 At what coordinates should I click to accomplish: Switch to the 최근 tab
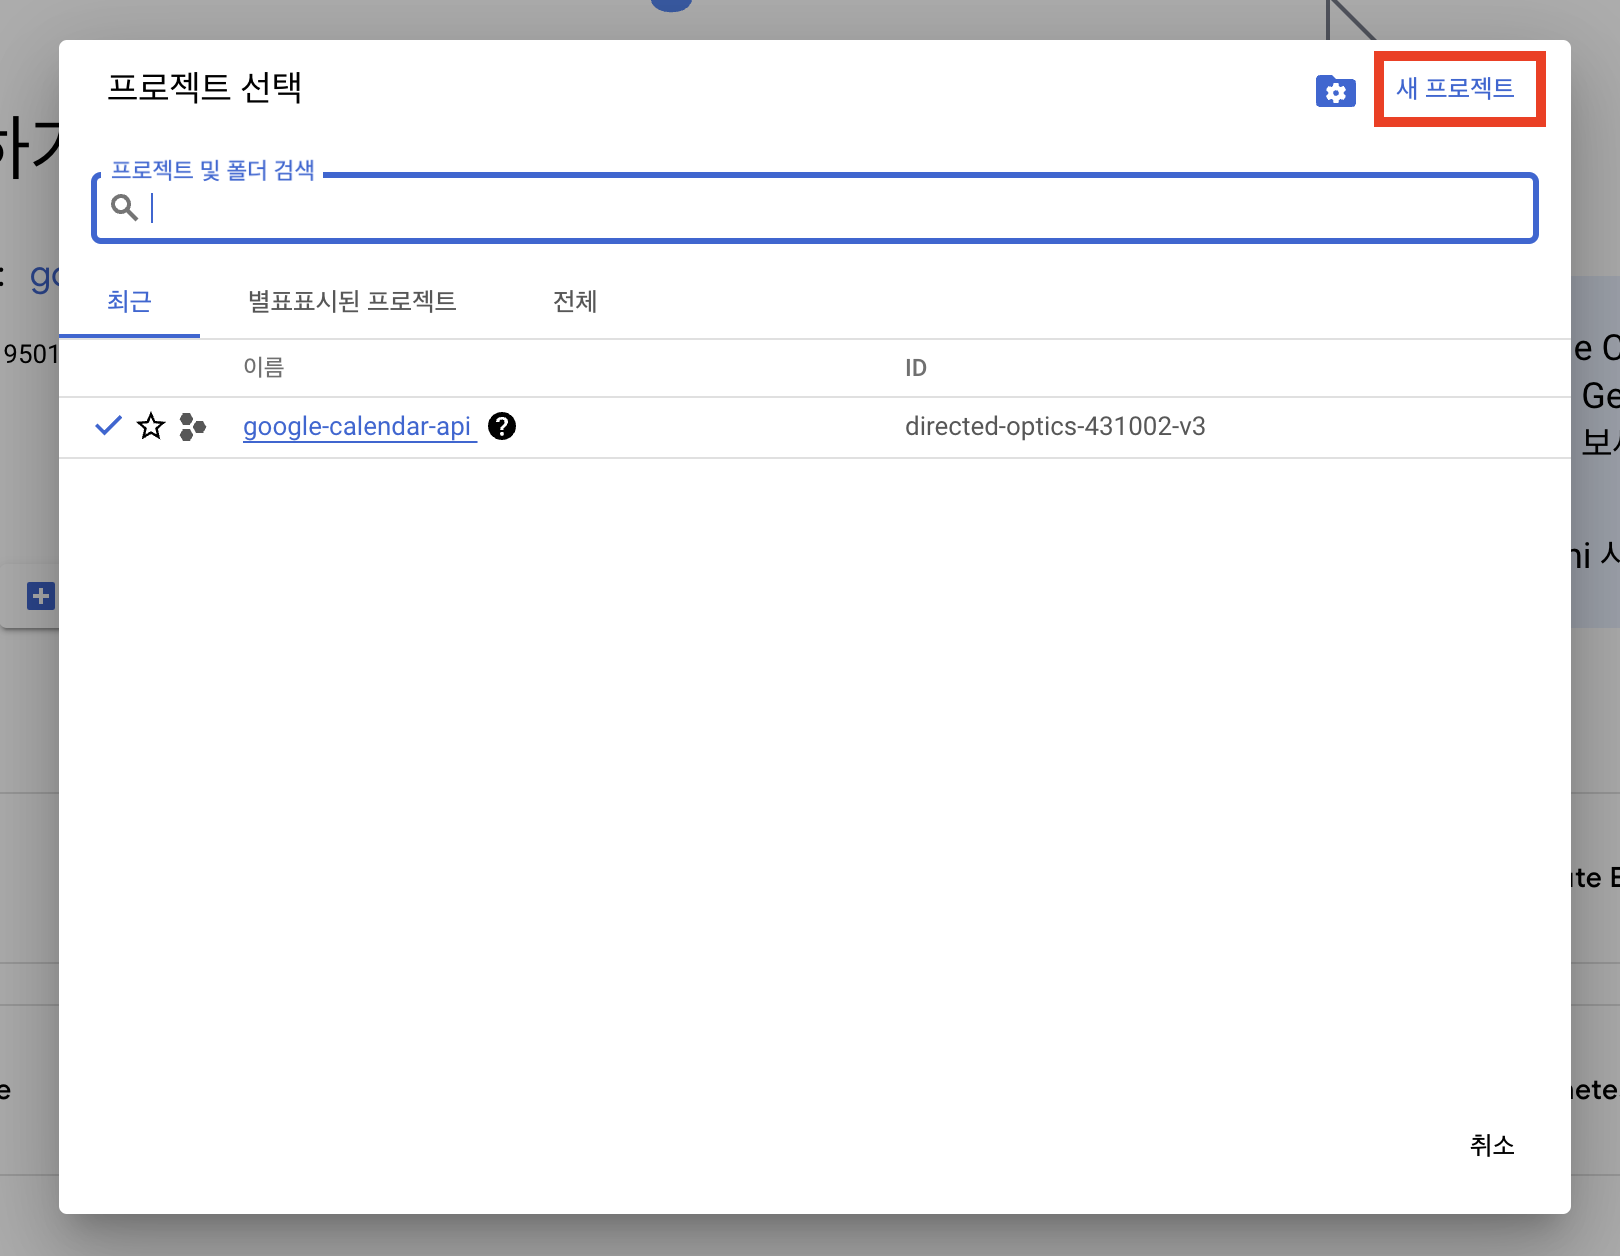click(129, 301)
